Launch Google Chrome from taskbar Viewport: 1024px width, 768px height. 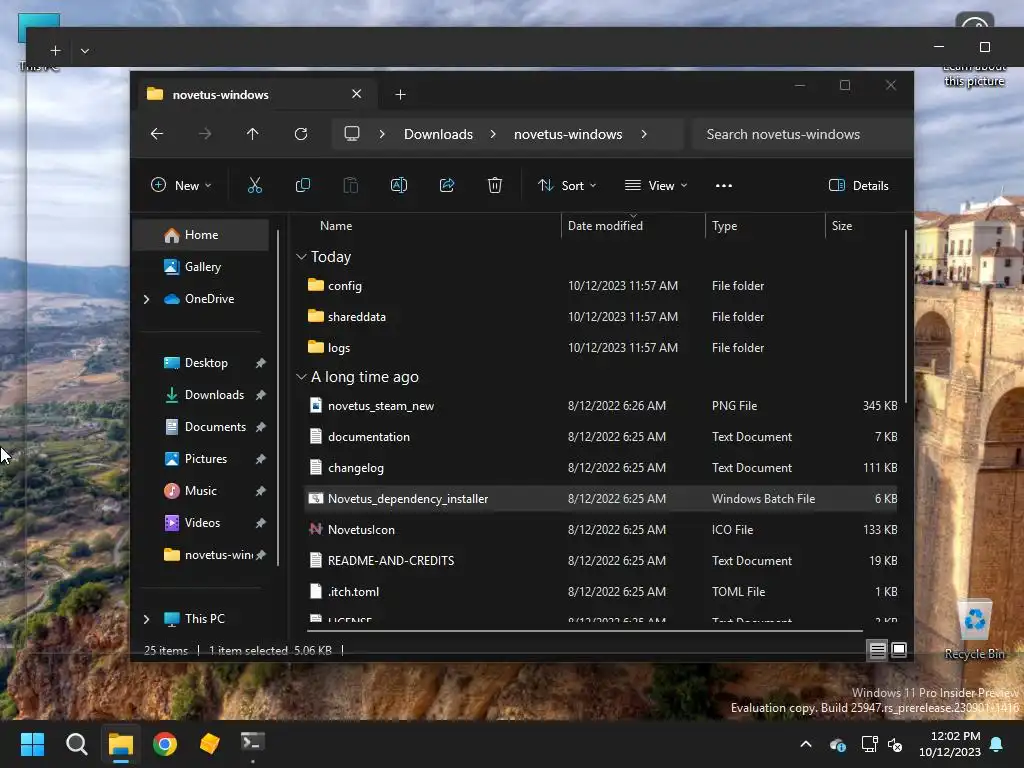165,744
